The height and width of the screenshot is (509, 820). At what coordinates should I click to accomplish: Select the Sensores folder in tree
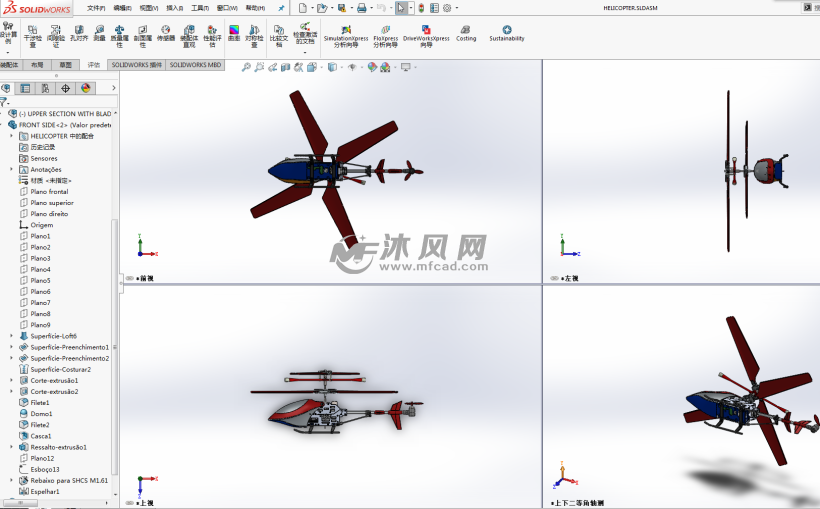click(x=44, y=159)
